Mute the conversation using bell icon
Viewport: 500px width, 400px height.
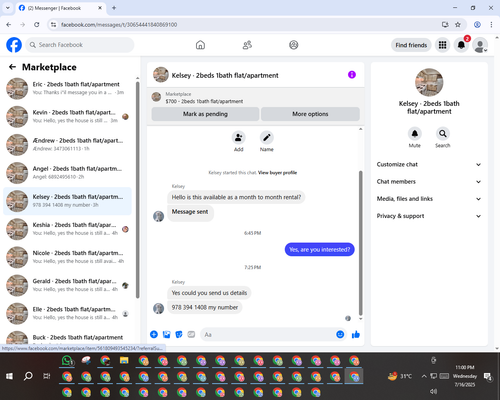click(x=415, y=134)
